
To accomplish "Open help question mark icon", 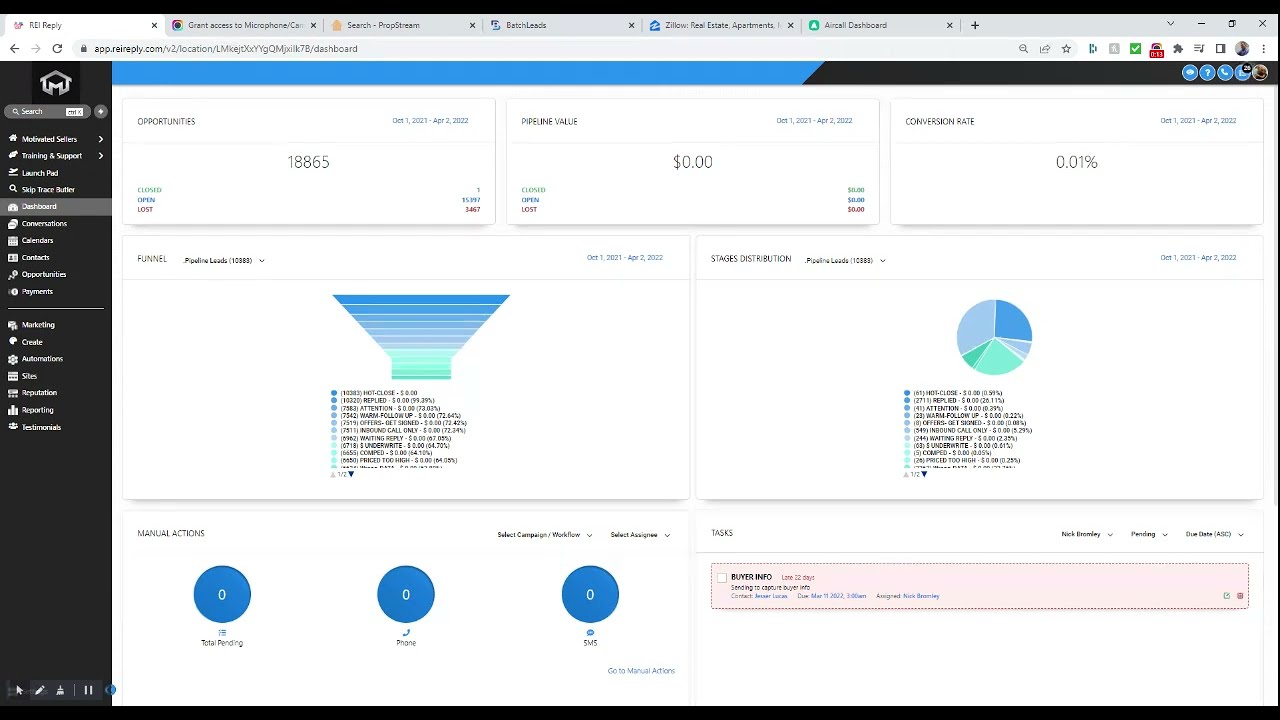I will click(1207, 72).
